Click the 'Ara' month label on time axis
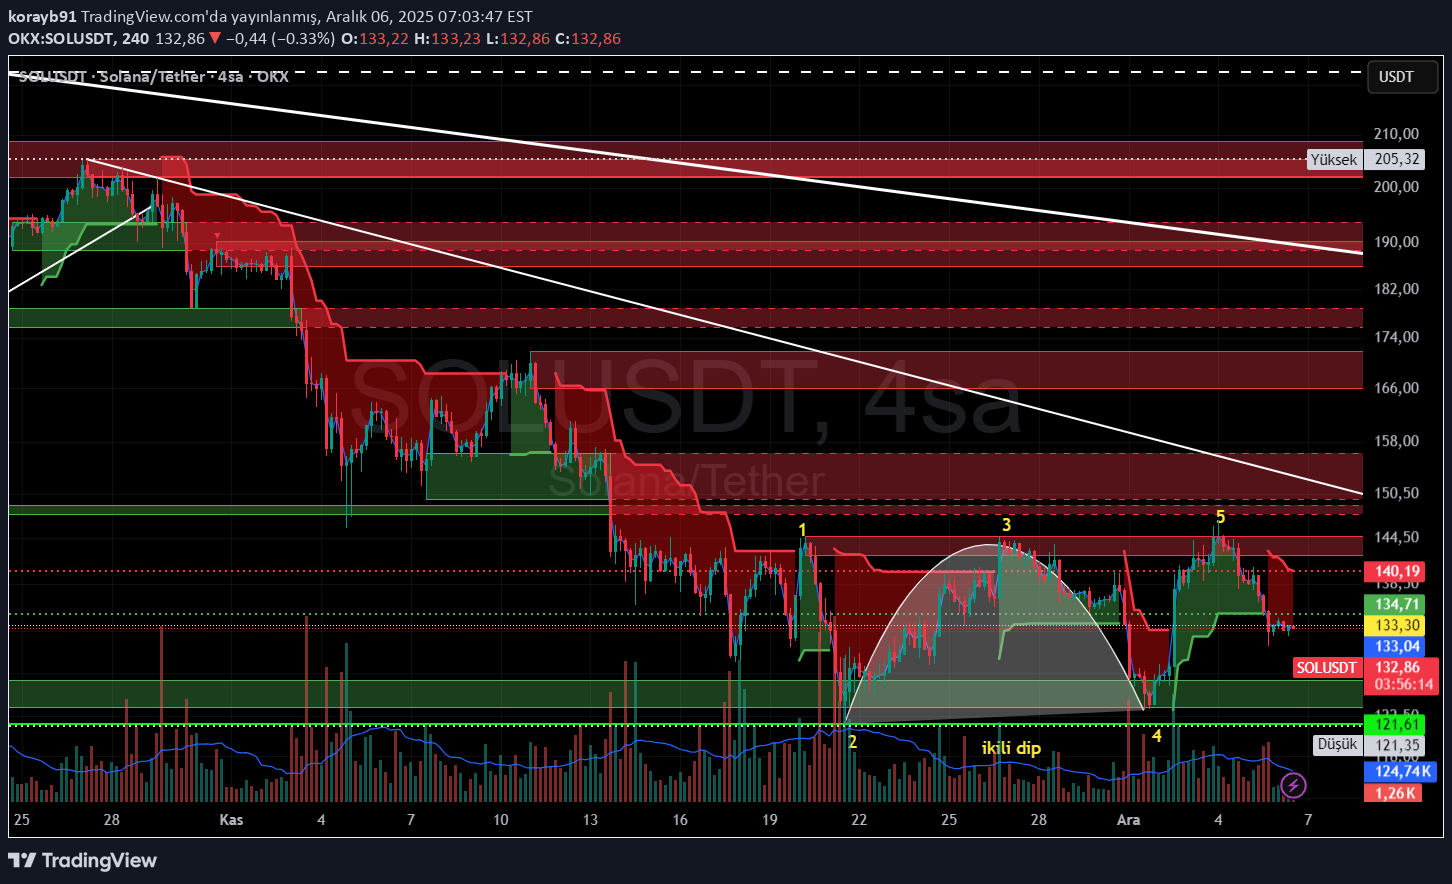This screenshot has width=1452, height=884. coord(1128,819)
